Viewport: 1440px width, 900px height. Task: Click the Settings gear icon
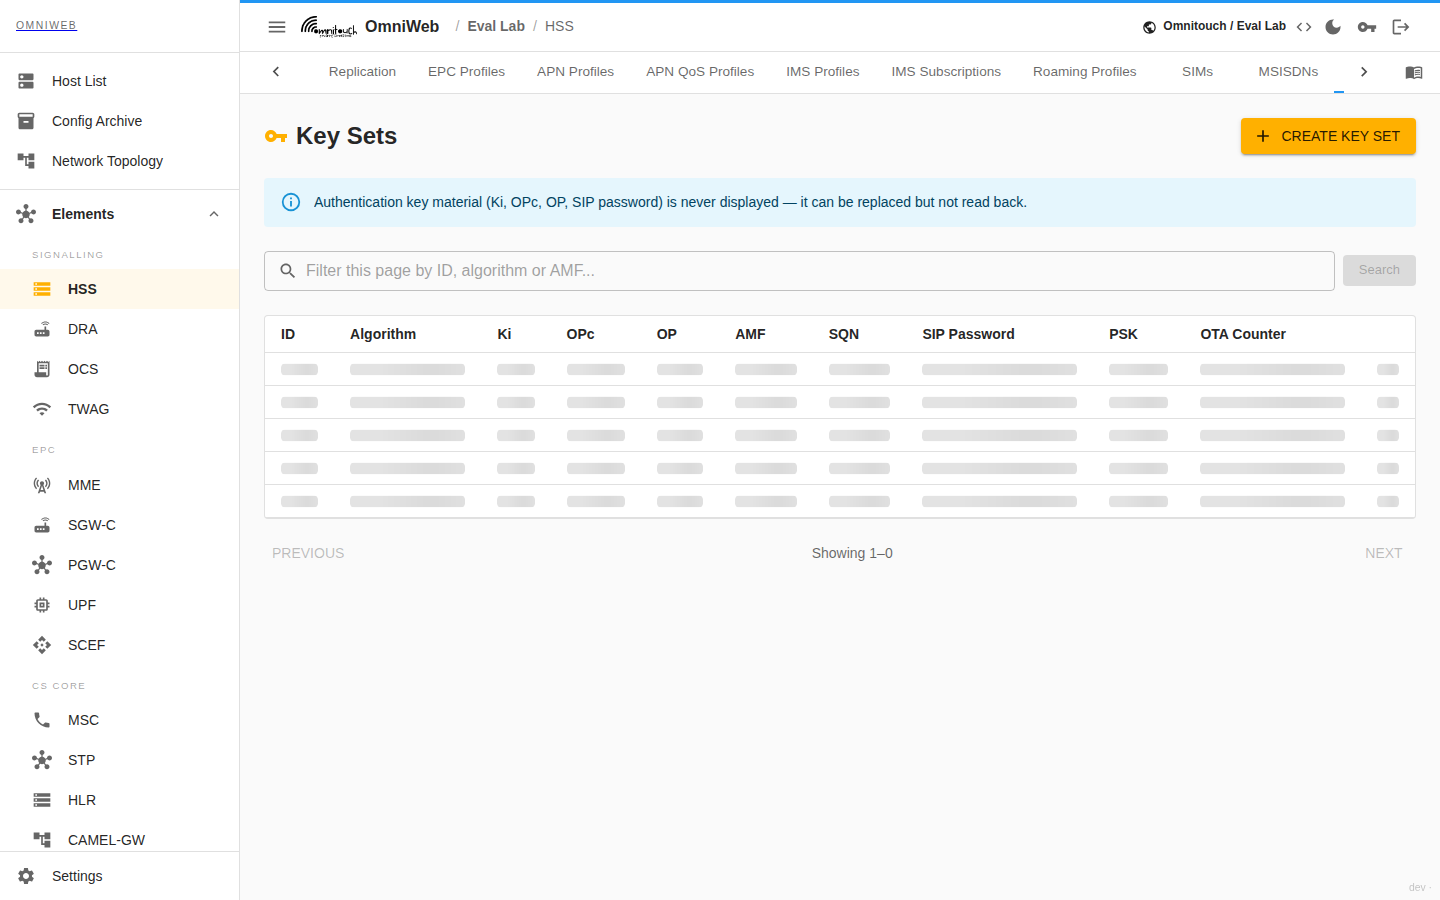tap(26, 876)
